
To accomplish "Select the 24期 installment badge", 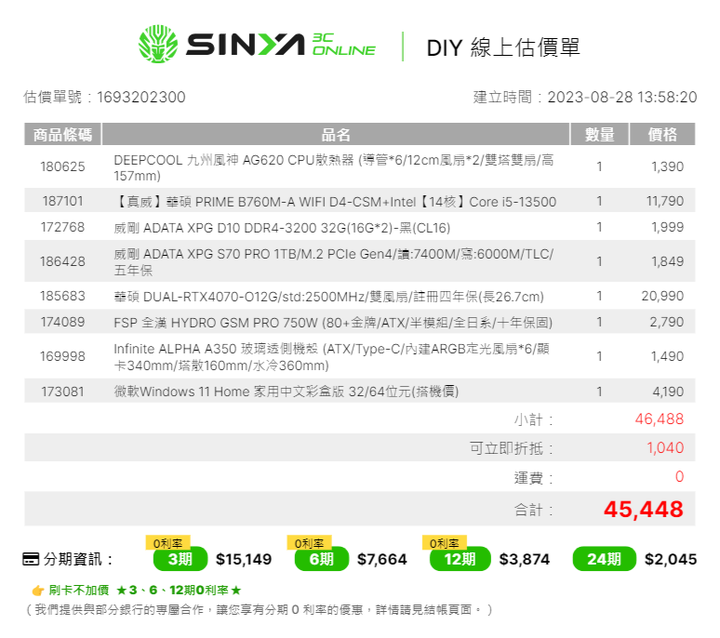I will 604,559.
